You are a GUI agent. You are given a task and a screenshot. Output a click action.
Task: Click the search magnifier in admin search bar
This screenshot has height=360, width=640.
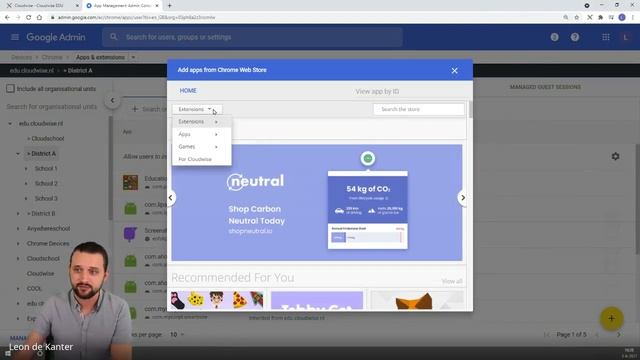coord(113,37)
